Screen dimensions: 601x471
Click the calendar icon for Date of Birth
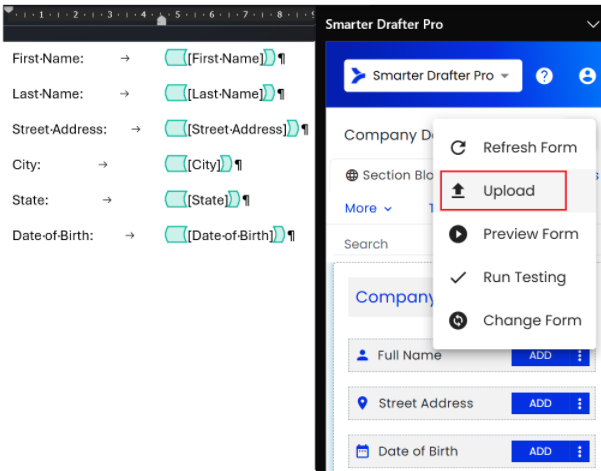(x=362, y=451)
